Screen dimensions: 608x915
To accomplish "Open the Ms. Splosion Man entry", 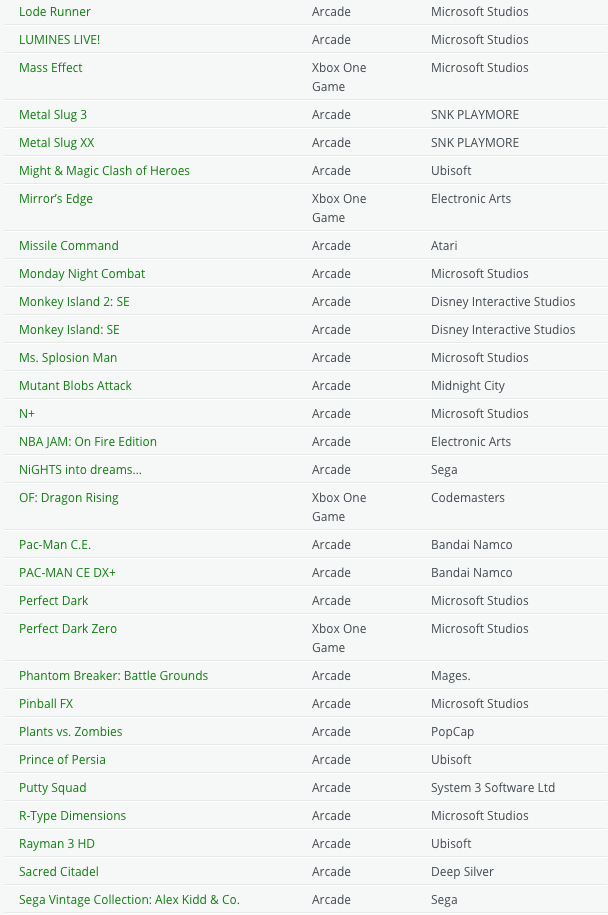I will (x=68, y=357).
